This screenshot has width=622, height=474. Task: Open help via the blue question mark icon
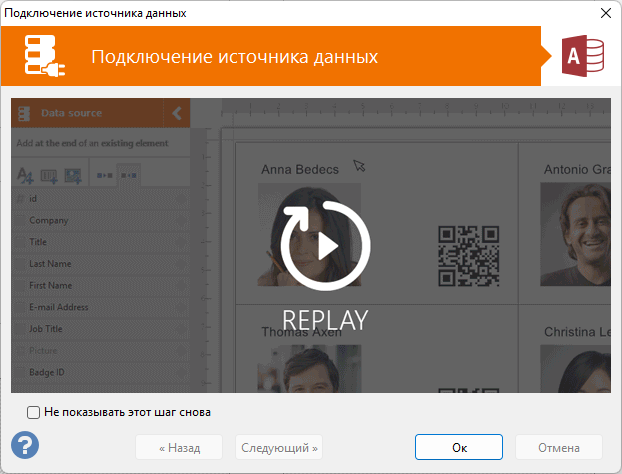click(25, 444)
